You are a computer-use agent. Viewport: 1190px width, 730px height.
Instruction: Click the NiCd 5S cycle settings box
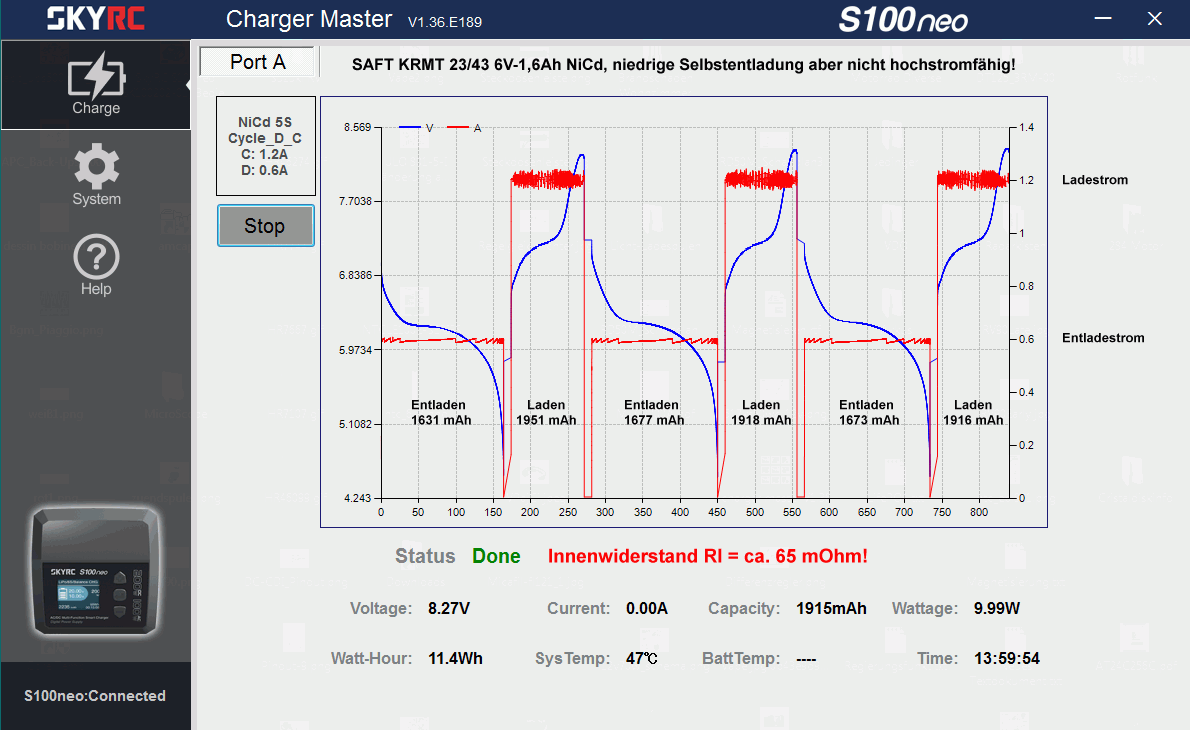click(x=265, y=146)
